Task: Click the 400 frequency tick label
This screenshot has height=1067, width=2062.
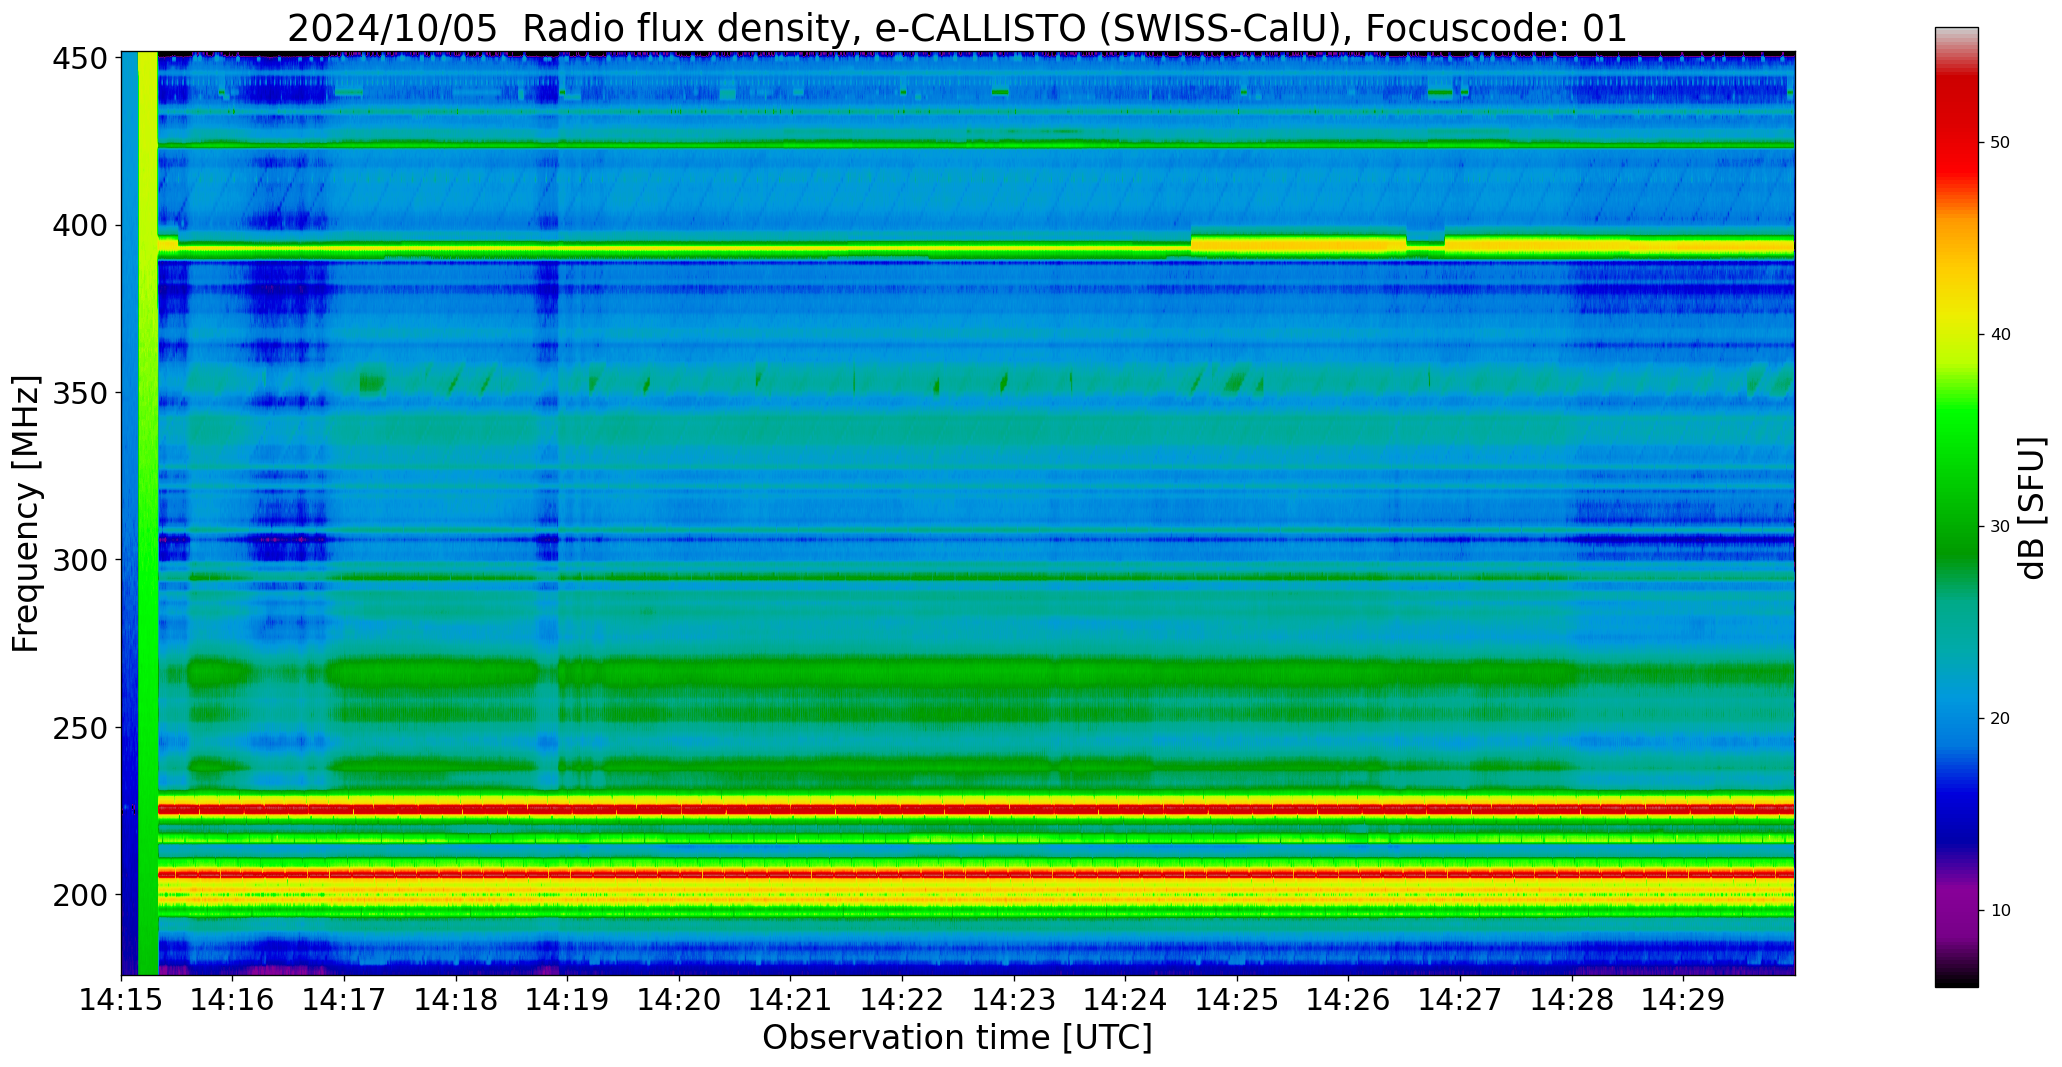Action: (80, 226)
